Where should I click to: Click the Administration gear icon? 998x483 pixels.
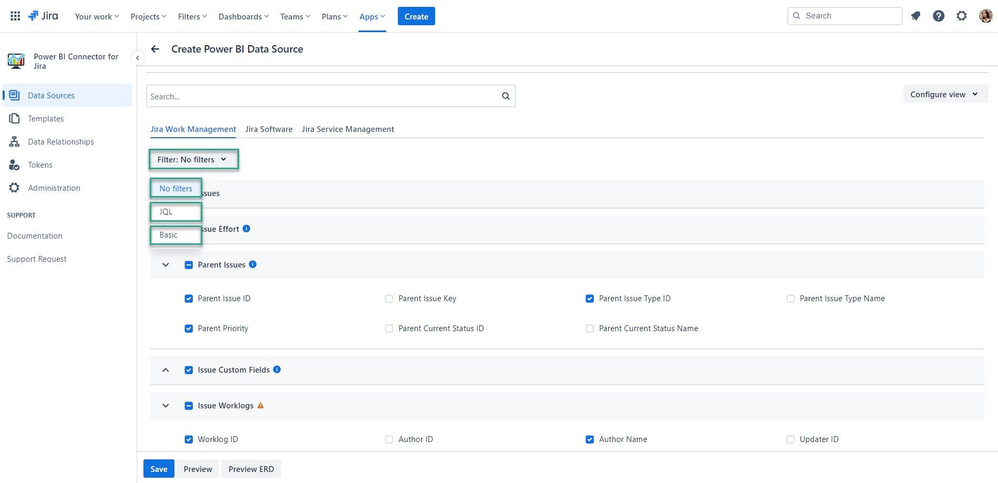click(x=14, y=188)
